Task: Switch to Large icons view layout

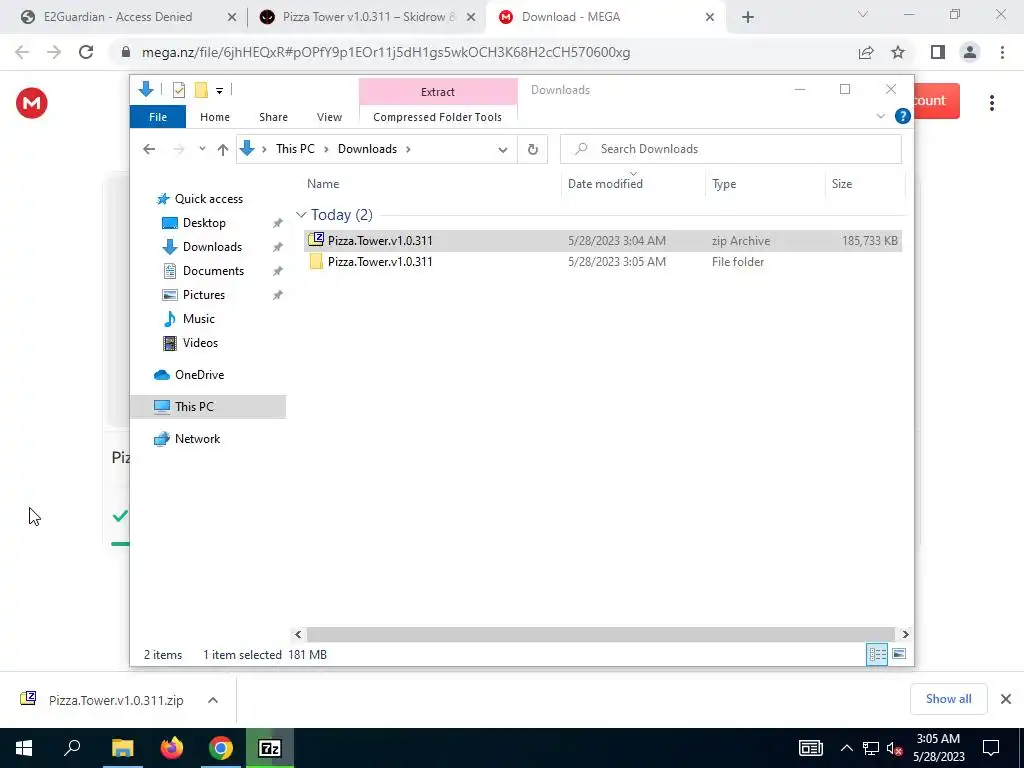Action: 899,654
